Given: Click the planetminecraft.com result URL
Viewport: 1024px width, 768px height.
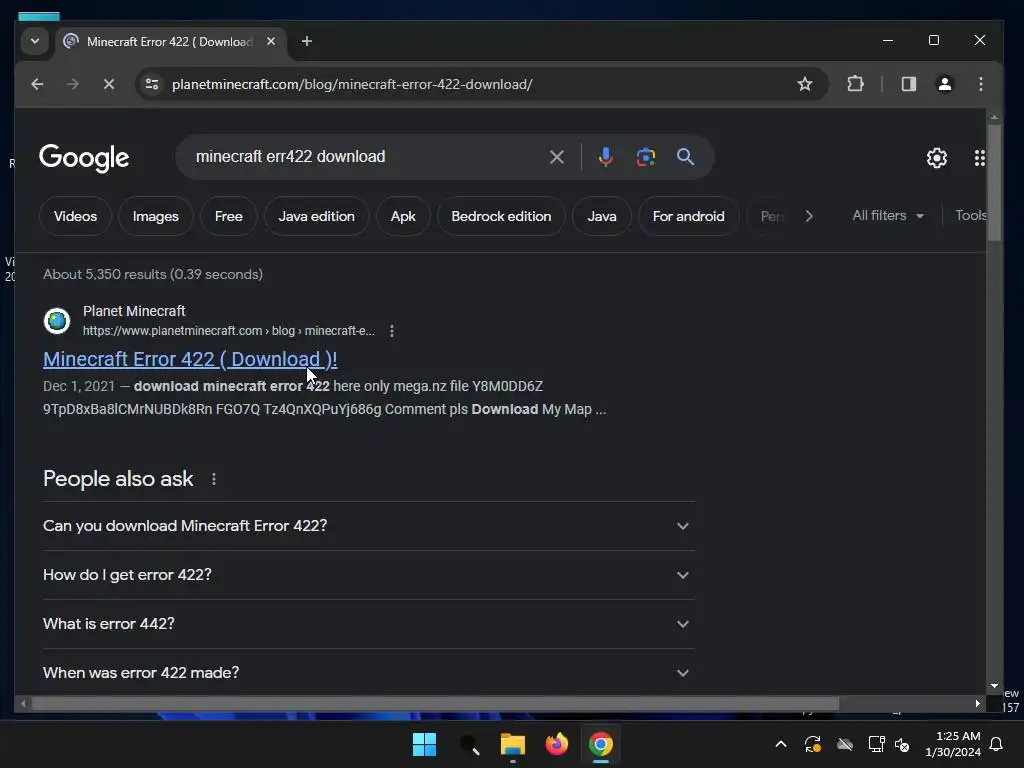Looking at the screenshot, I should tap(229, 331).
